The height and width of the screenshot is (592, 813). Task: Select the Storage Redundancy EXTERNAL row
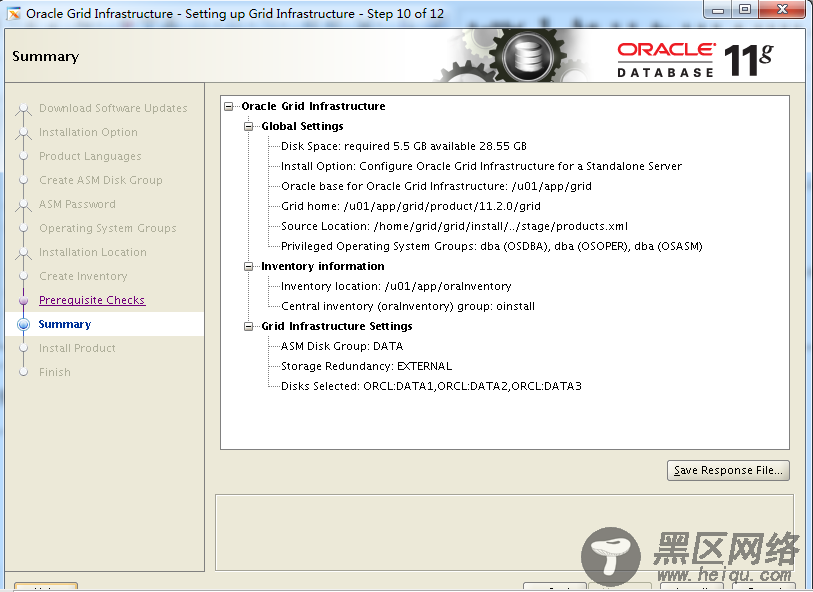coord(366,367)
